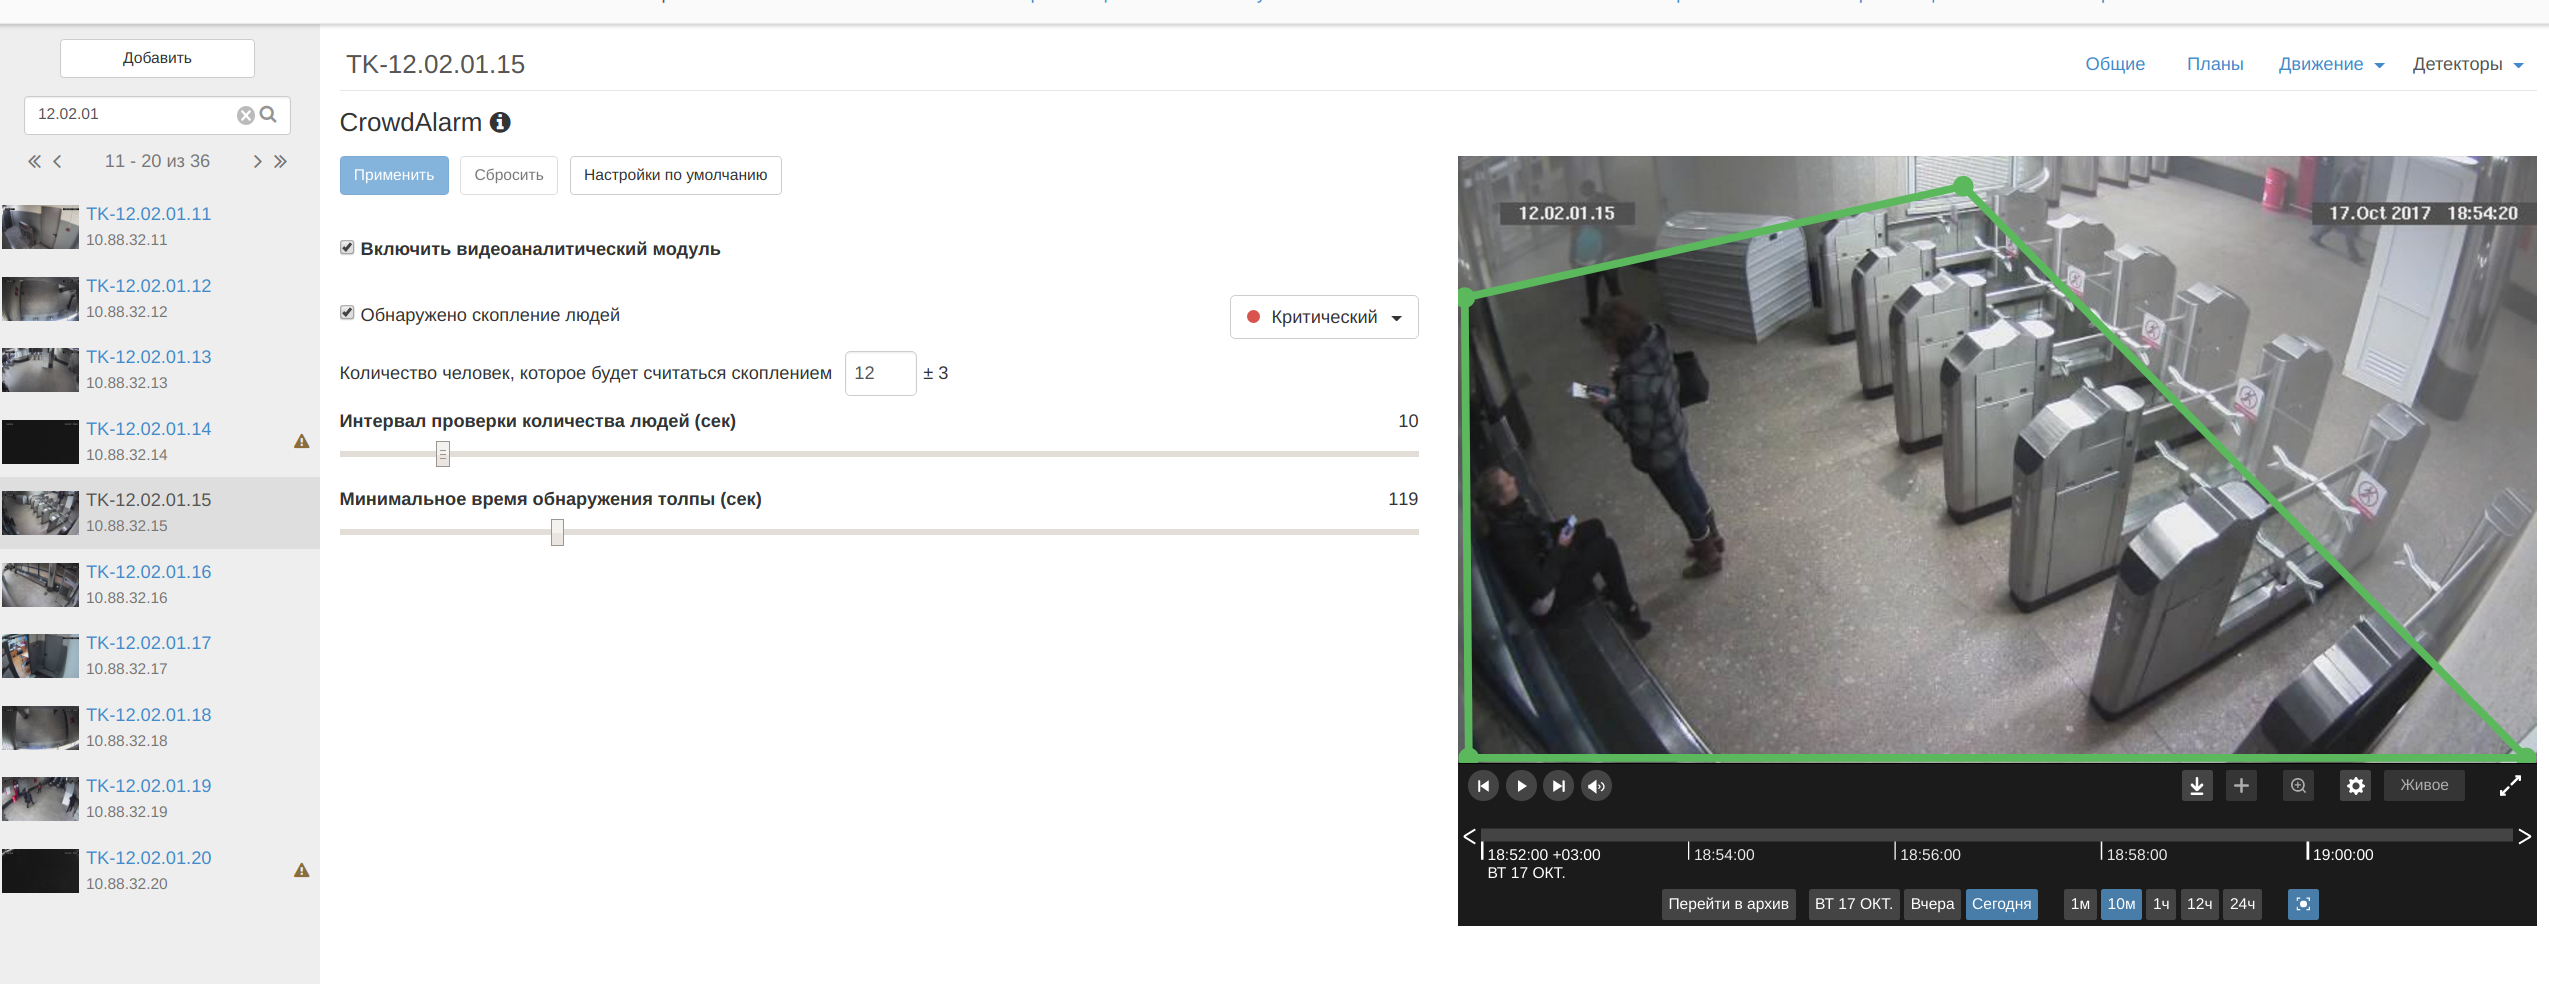2549x984 pixels.
Task: Go to next page of camera list
Action: coord(257,161)
